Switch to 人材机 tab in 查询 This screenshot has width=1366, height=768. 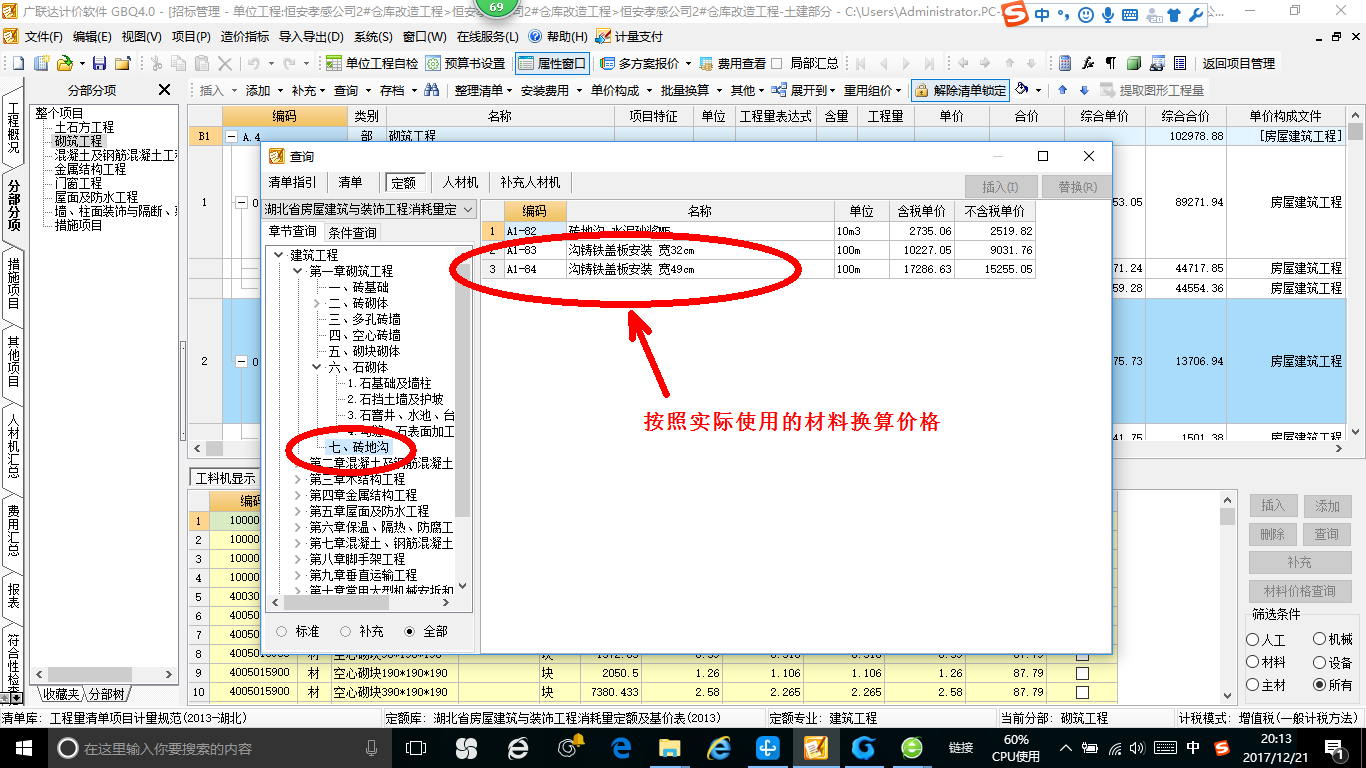[x=461, y=183]
